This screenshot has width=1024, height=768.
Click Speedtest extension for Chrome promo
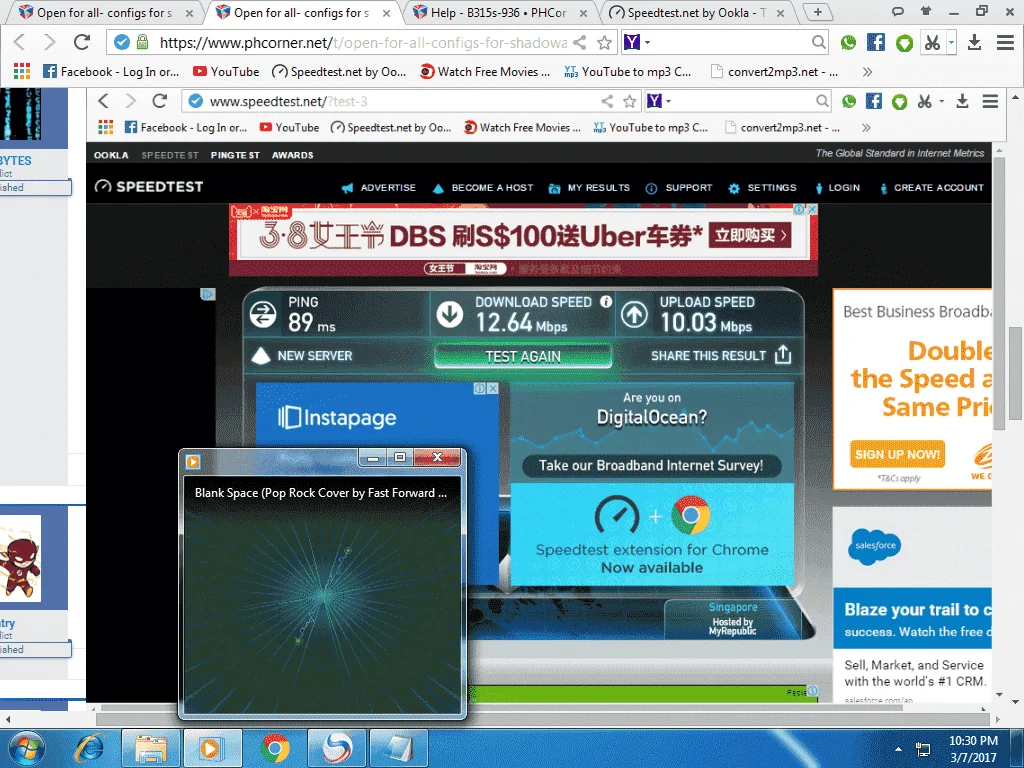click(652, 535)
